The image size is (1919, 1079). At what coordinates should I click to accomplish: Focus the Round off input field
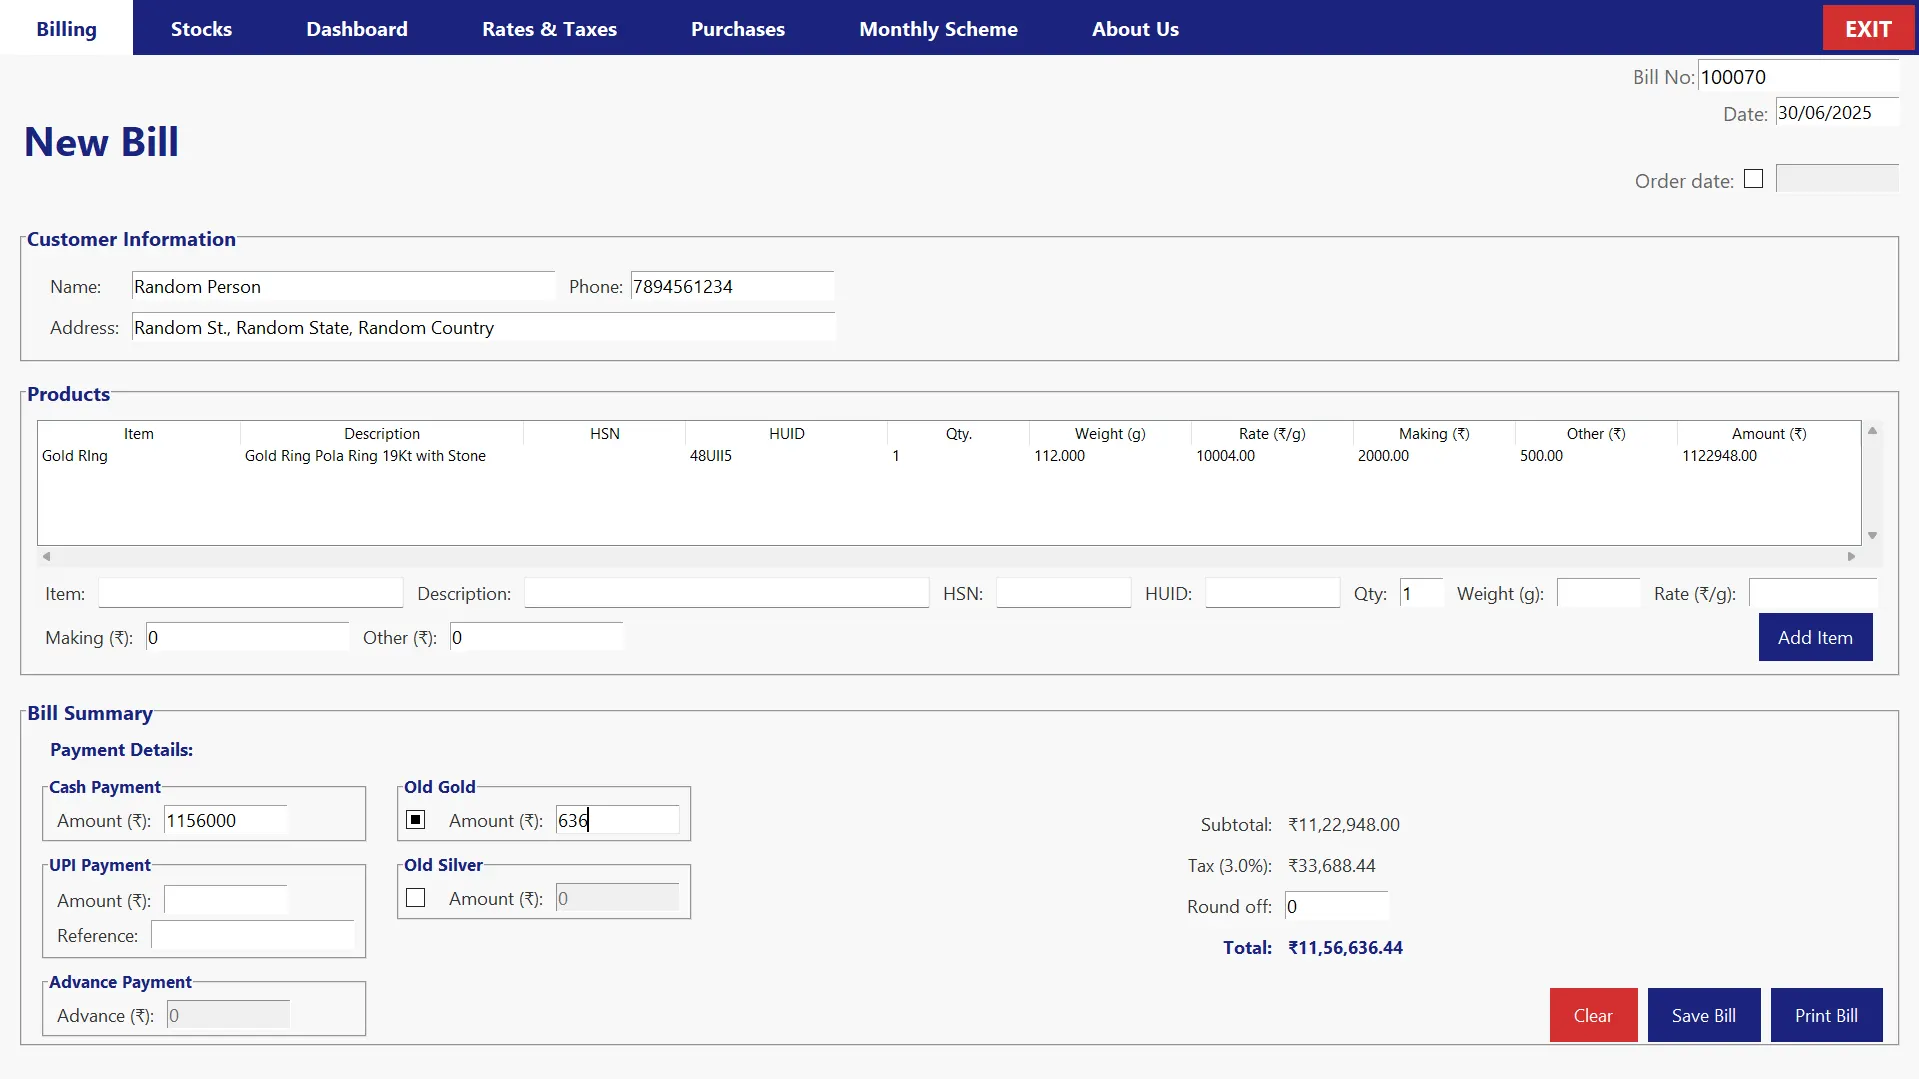click(x=1337, y=906)
